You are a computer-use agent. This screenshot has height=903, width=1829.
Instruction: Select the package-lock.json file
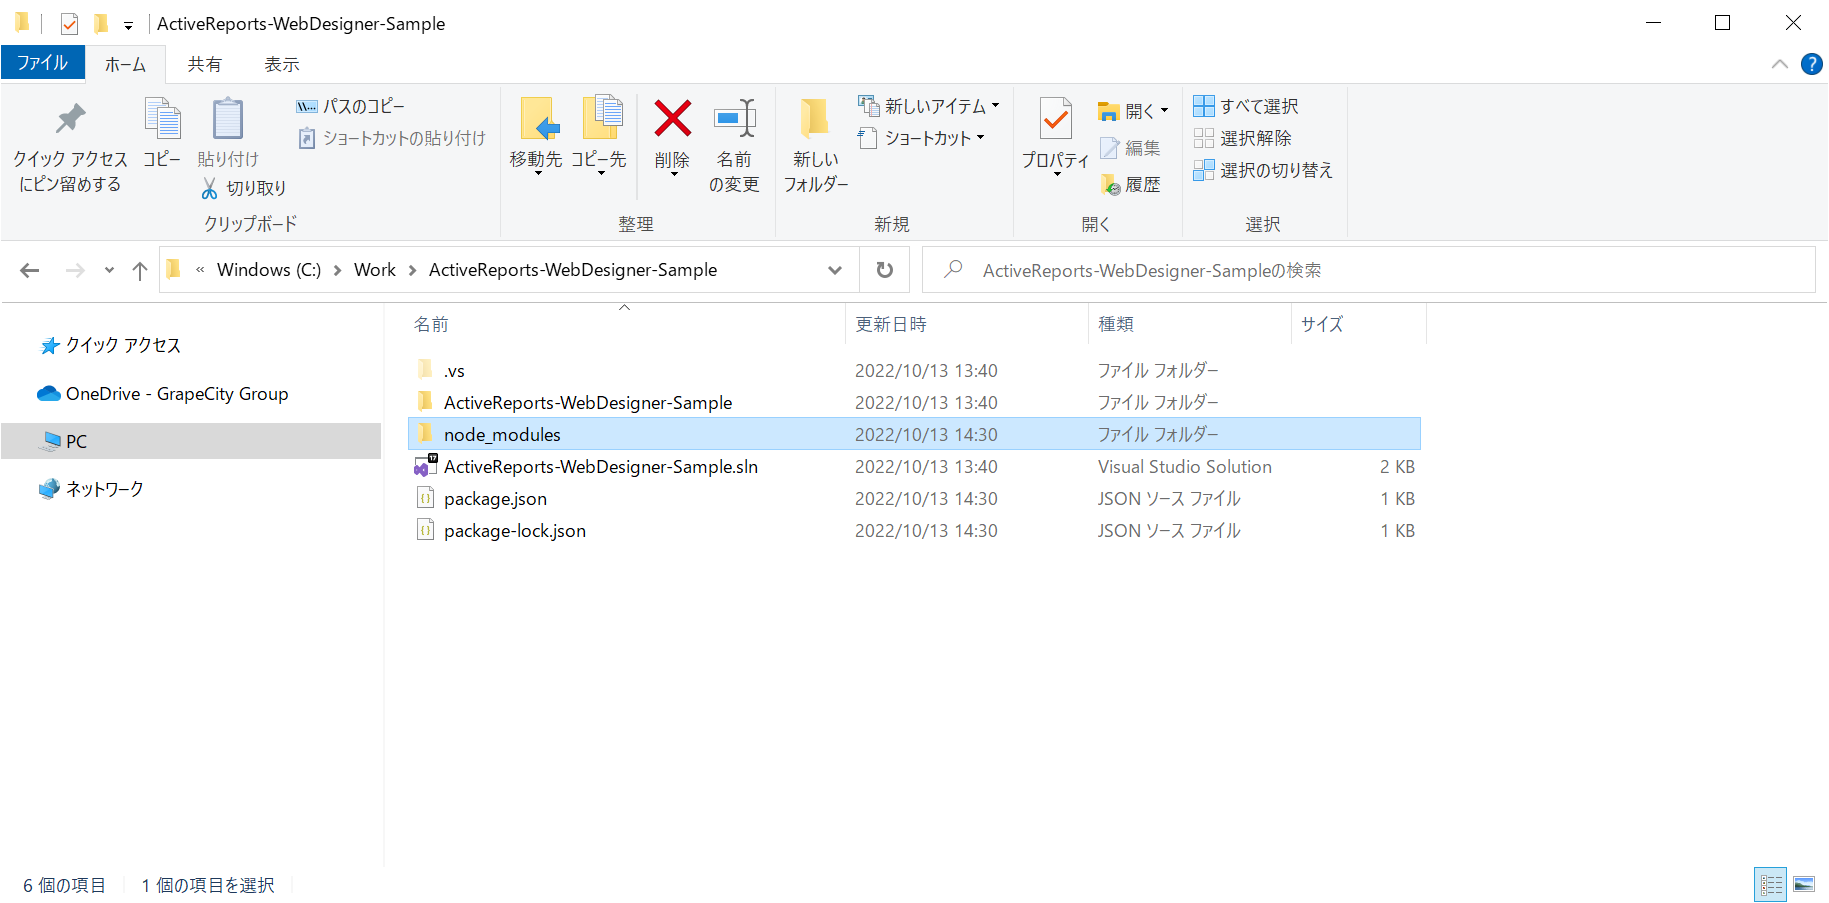[914, 531]
